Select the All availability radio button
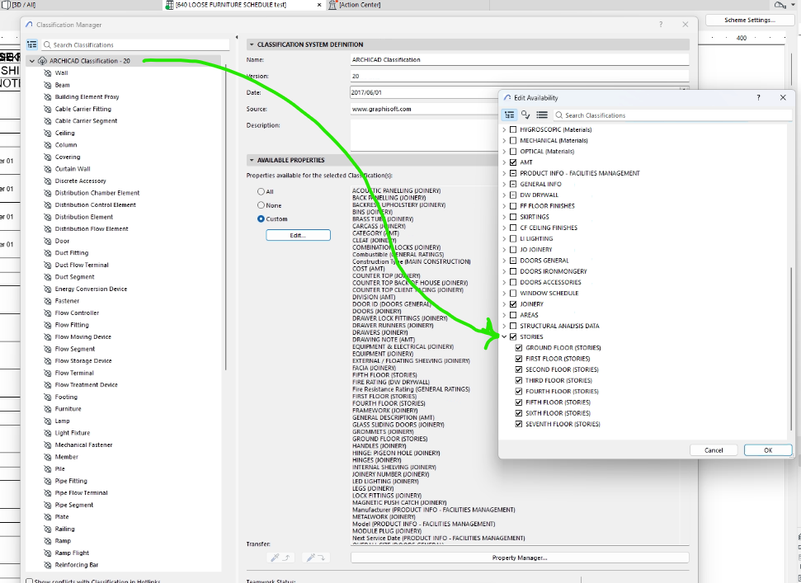 click(261, 192)
